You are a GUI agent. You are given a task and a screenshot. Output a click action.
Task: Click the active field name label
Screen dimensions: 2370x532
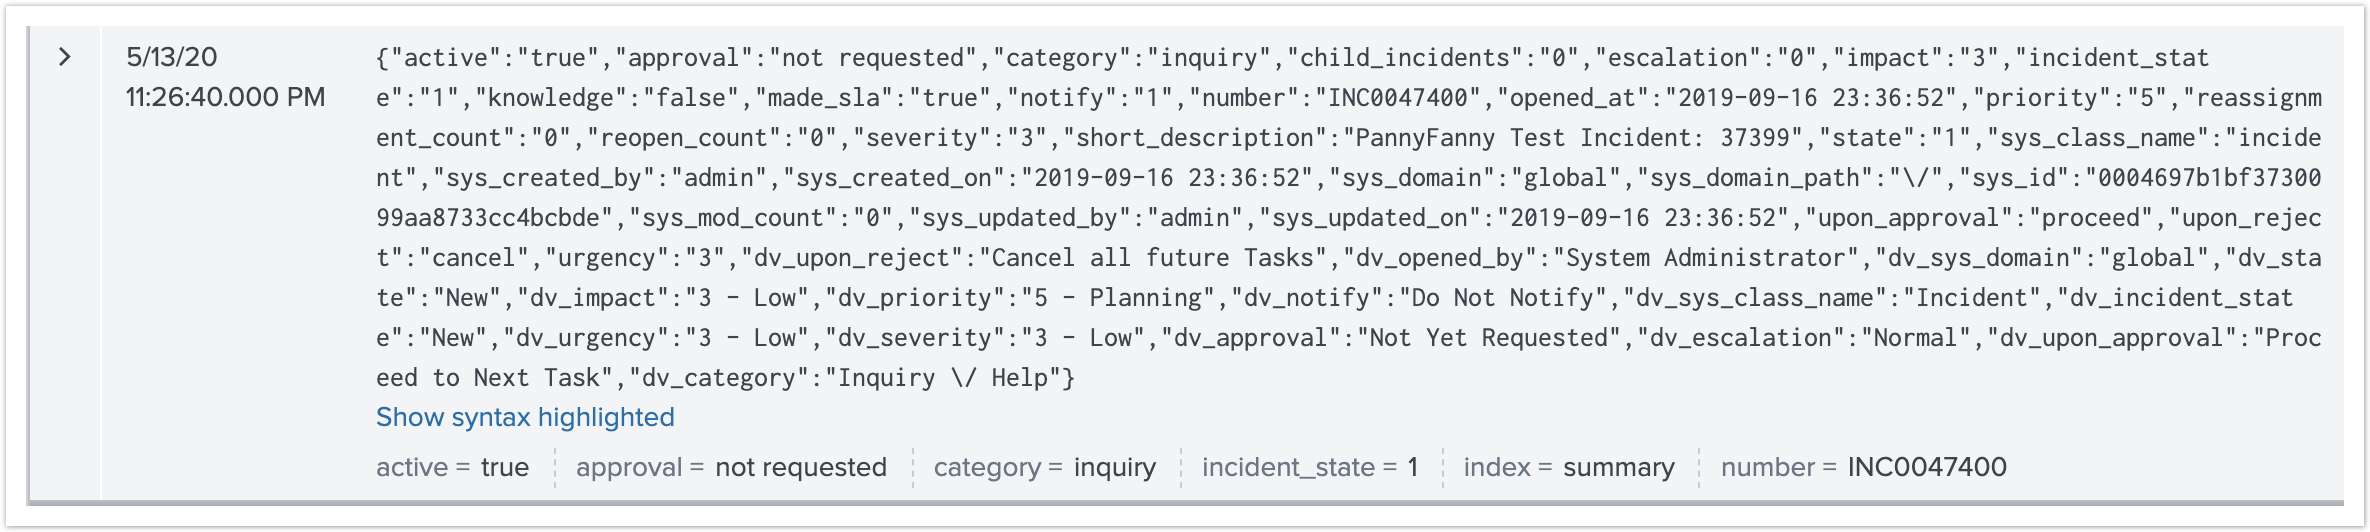pos(412,467)
